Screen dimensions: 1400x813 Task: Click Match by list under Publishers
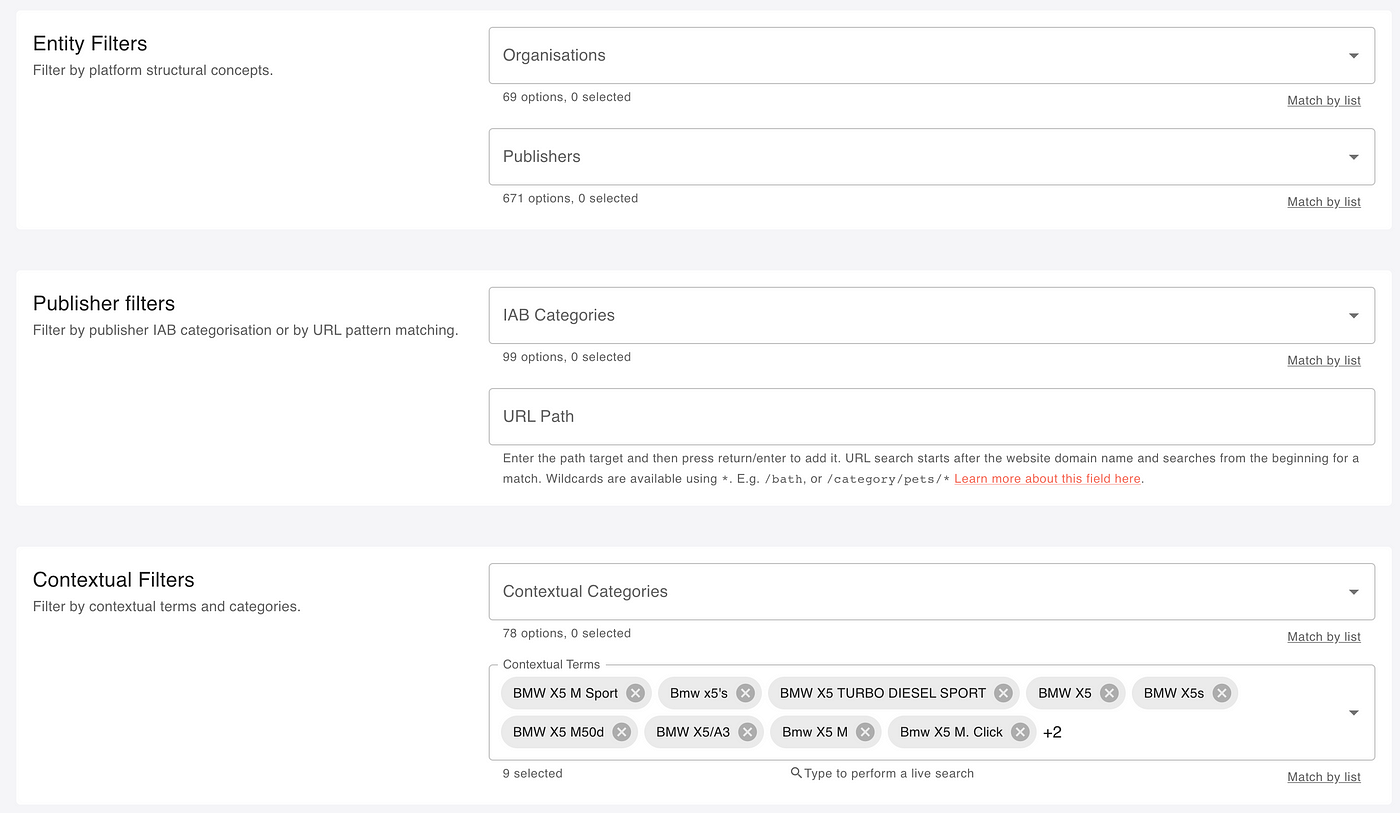1324,201
